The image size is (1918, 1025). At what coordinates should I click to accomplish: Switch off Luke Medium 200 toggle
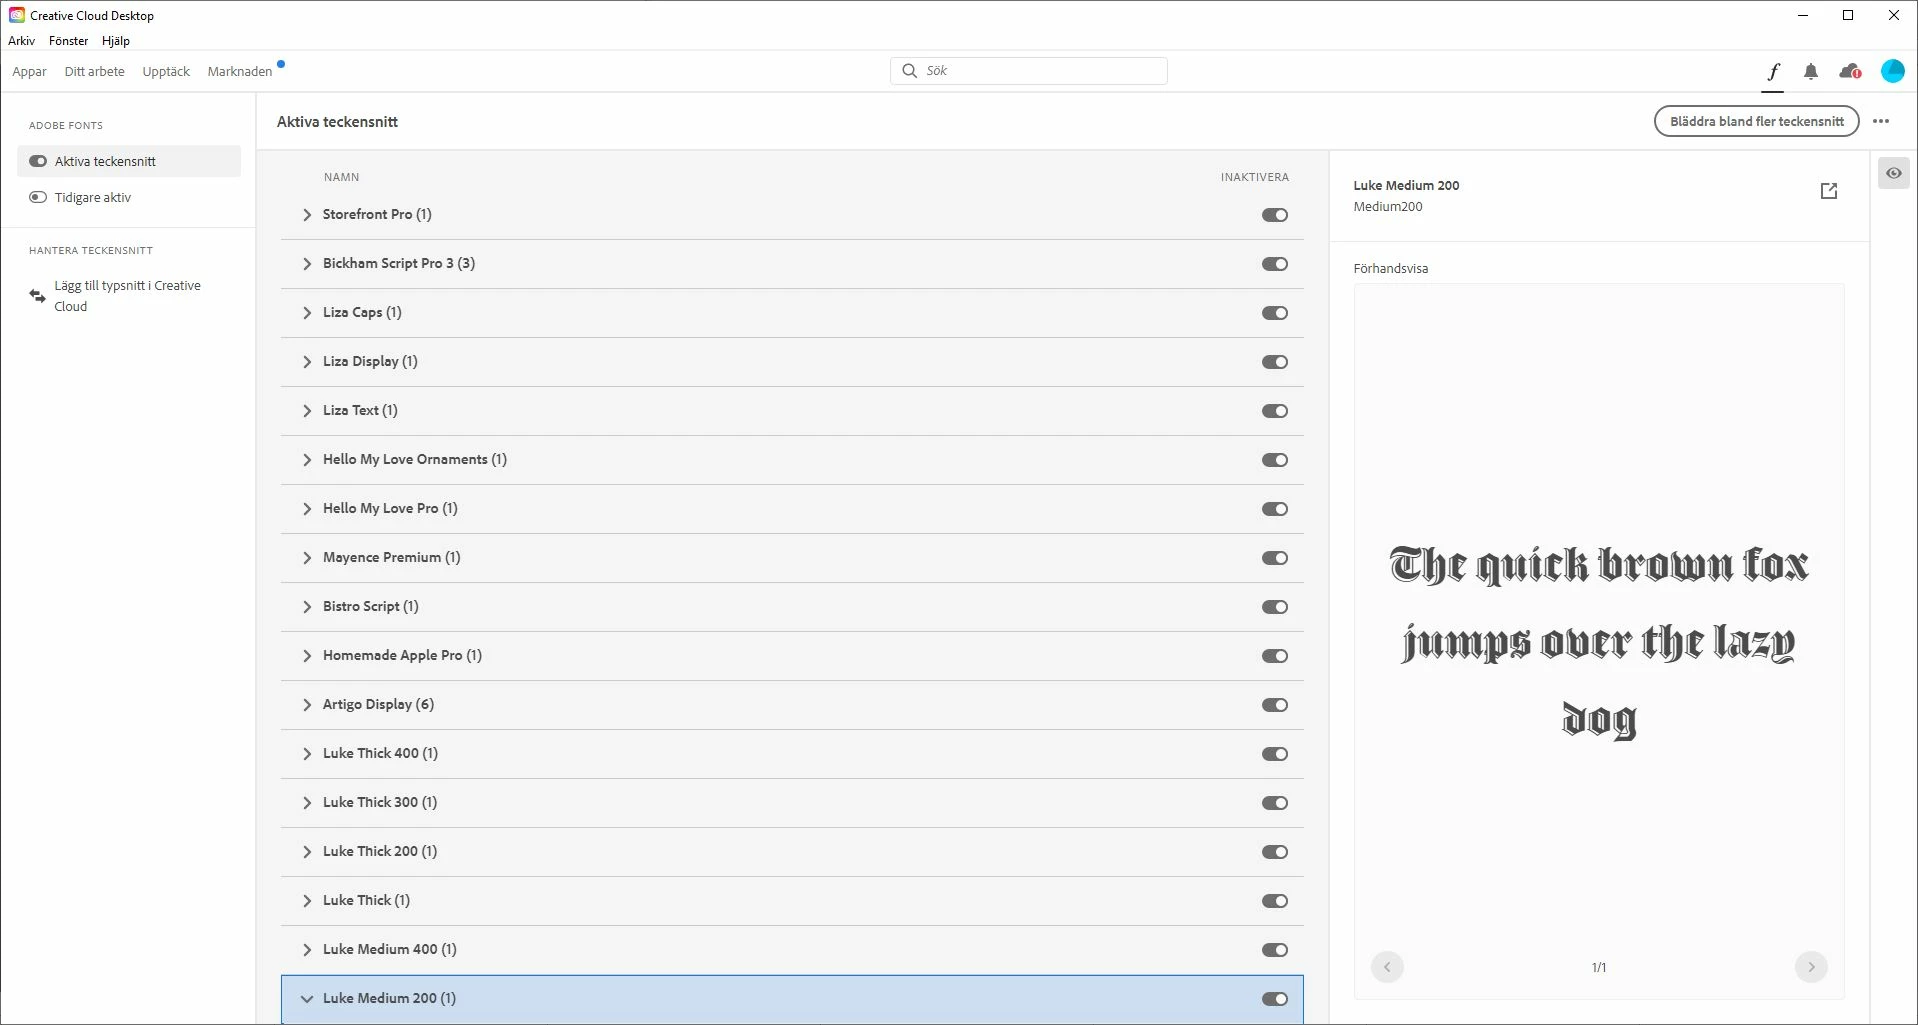(1275, 999)
